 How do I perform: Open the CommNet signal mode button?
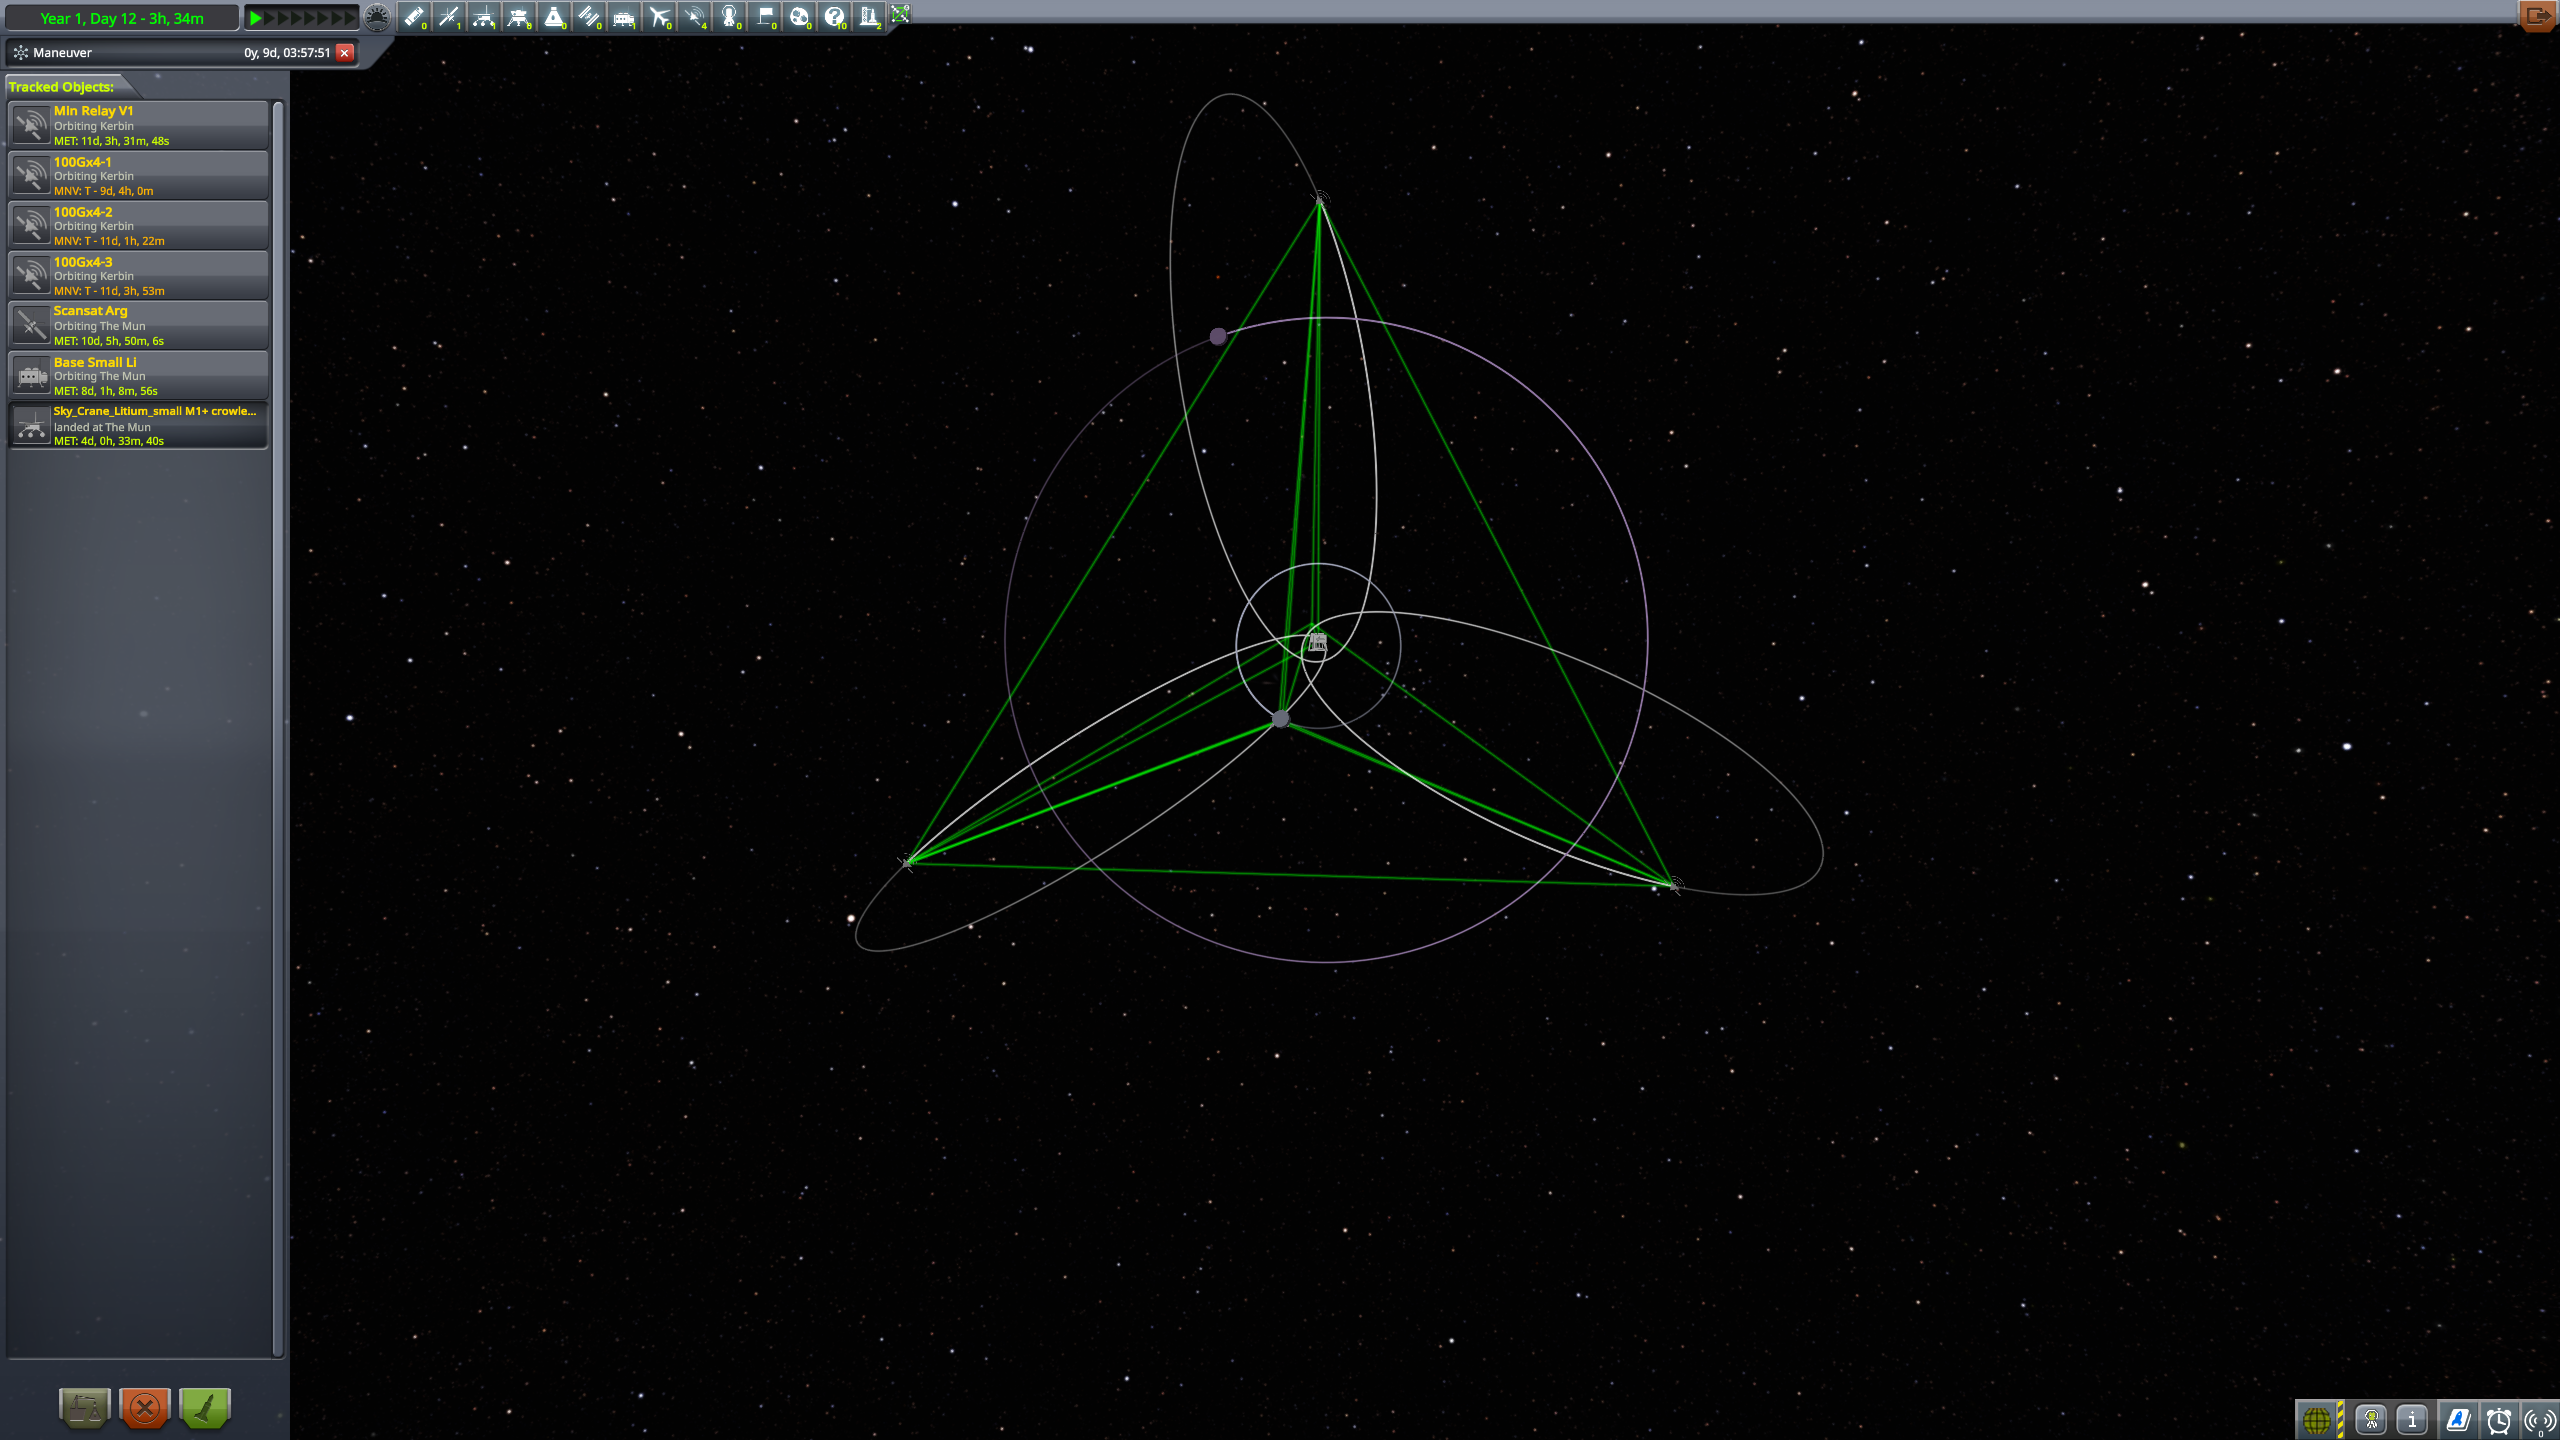(x=2539, y=1419)
